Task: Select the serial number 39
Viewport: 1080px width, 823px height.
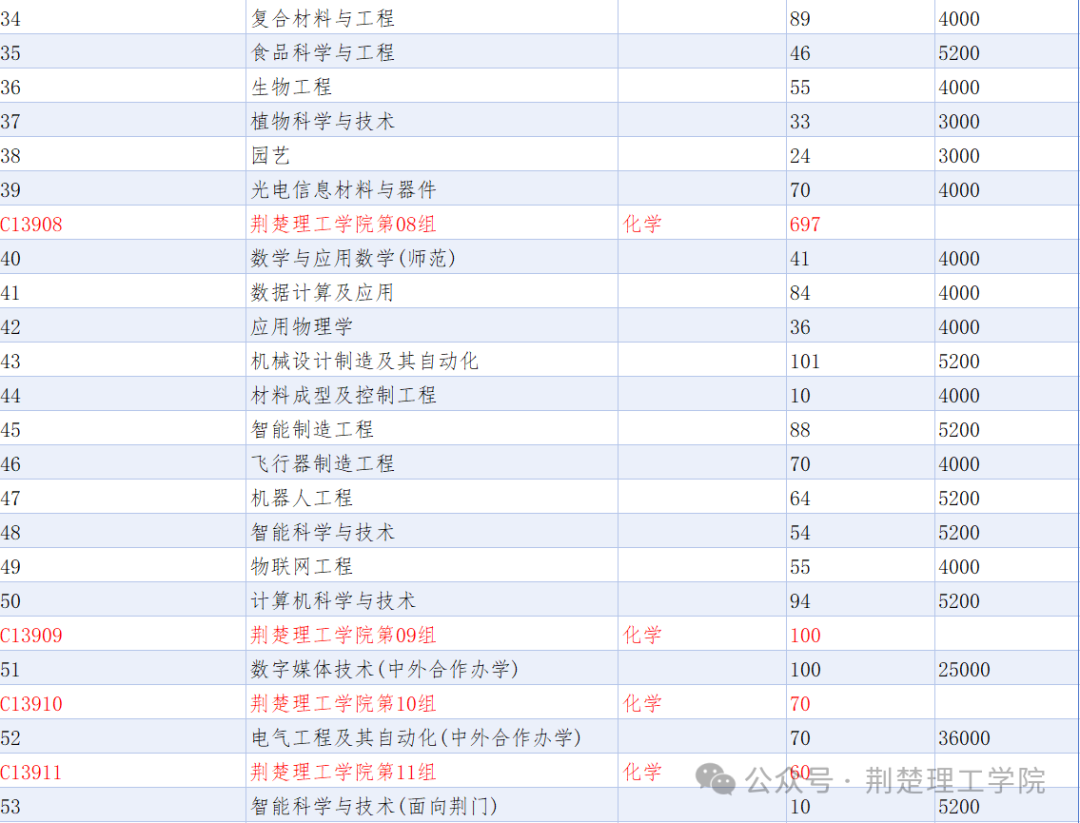Action: click(x=10, y=190)
